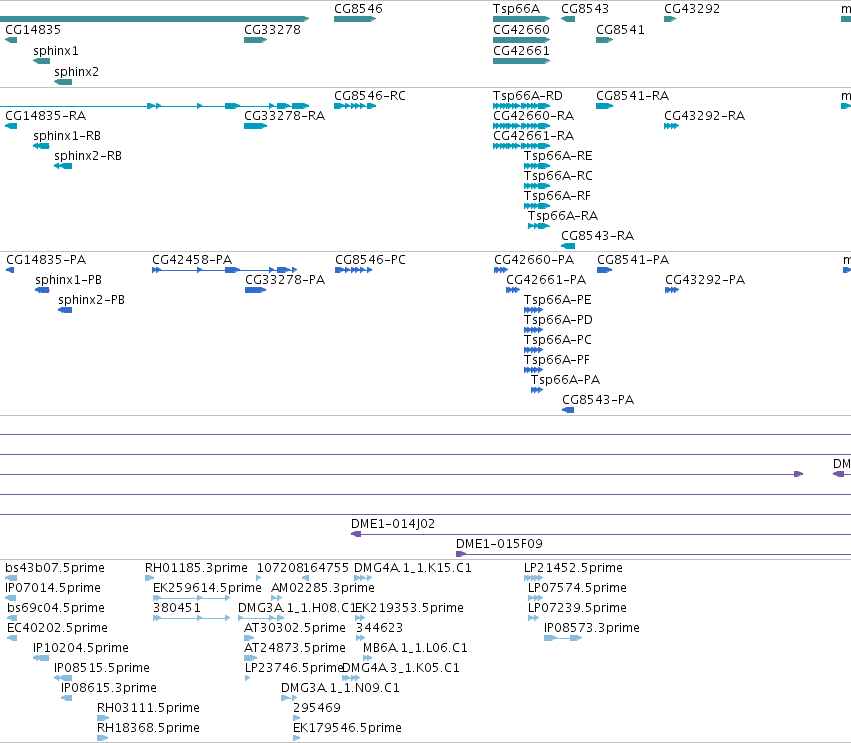Select the Tsp66A-PA protein label
This screenshot has width=851, height=743.
(565, 380)
